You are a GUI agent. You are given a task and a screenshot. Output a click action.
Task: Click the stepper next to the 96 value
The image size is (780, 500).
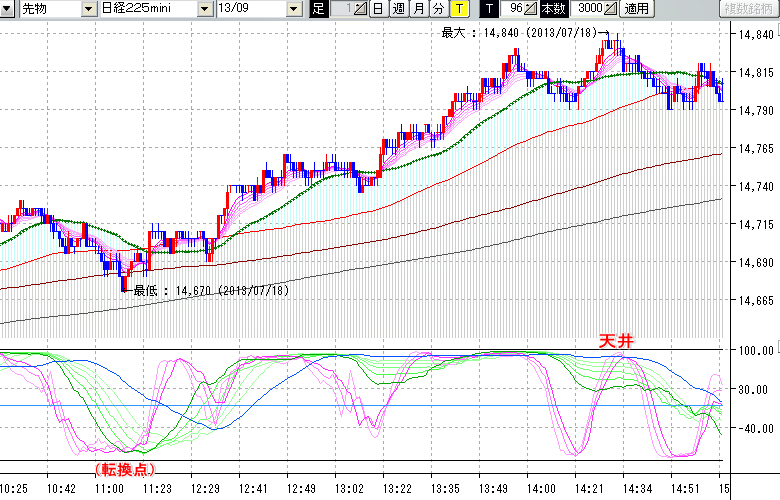point(531,9)
